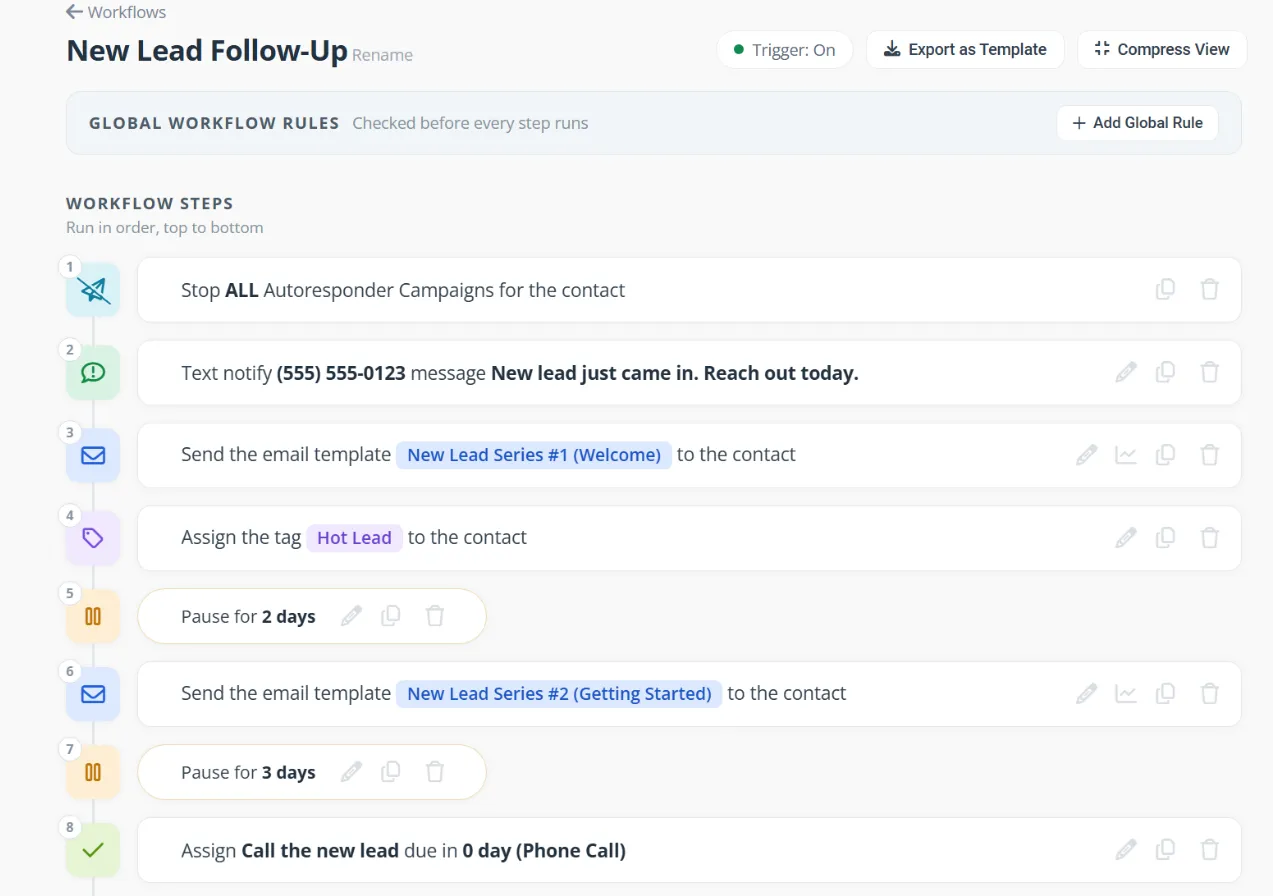Click the (555) 555-0123 phone number
This screenshot has height=896, width=1273.
point(341,373)
